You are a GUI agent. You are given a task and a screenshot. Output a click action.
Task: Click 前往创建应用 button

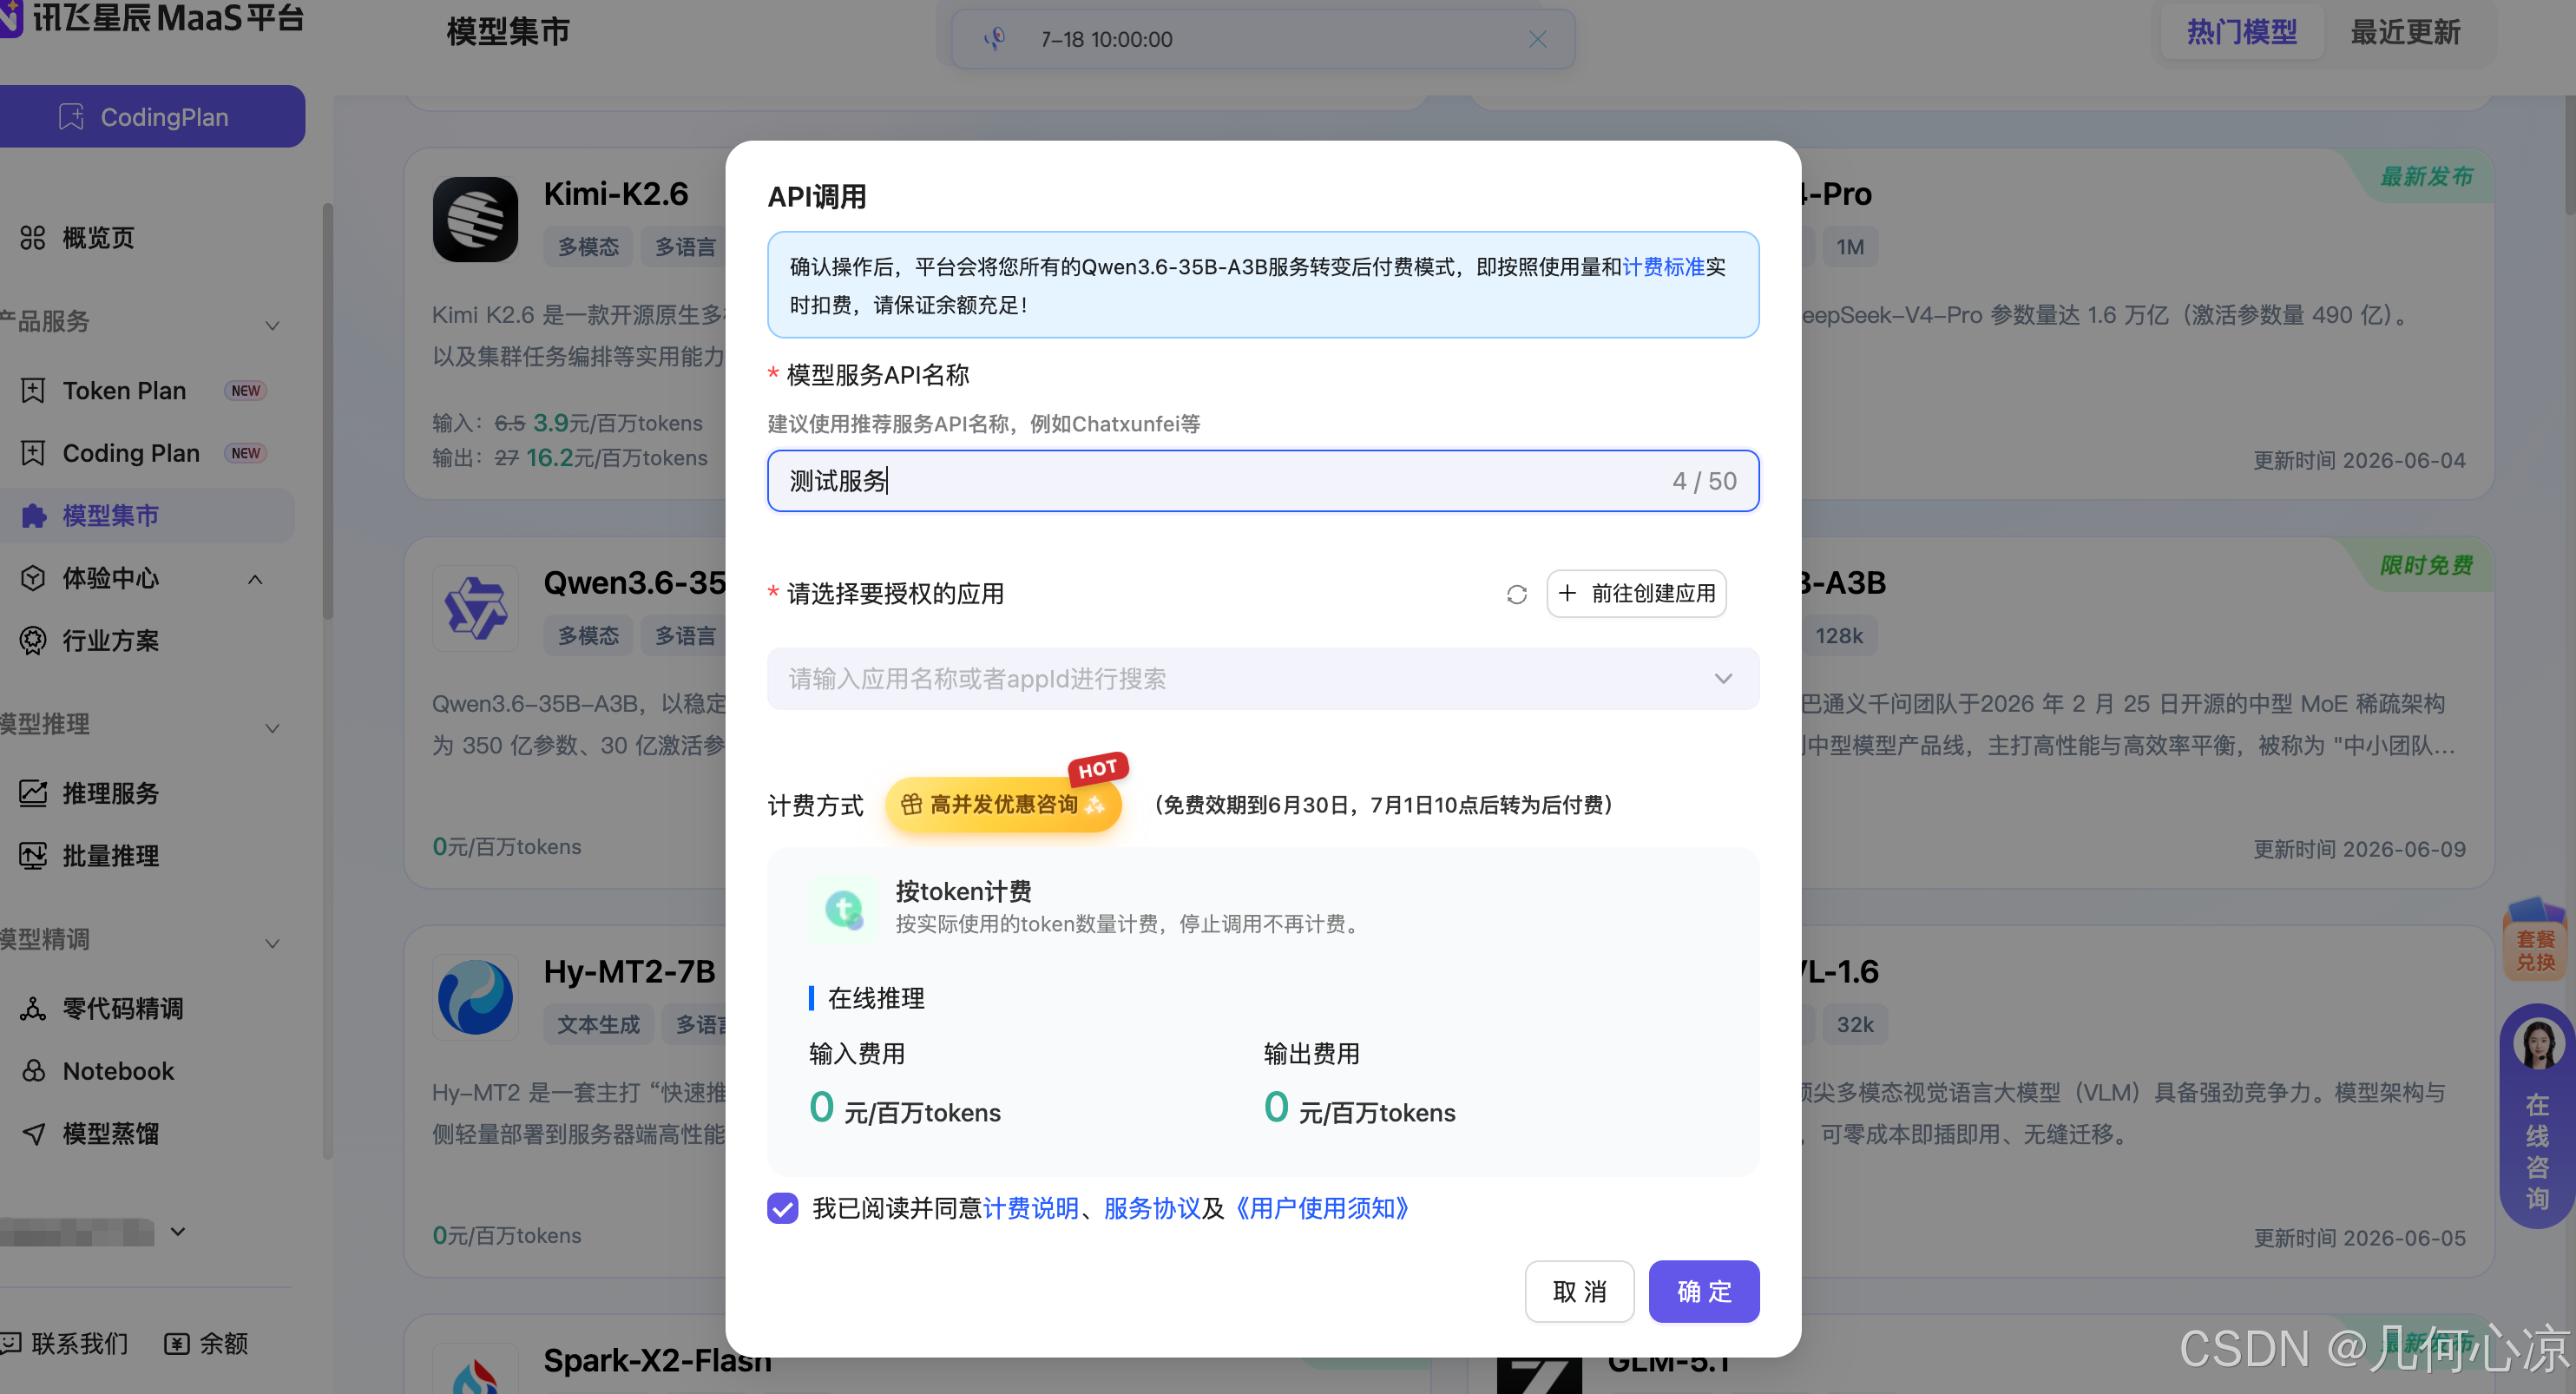pos(1636,594)
